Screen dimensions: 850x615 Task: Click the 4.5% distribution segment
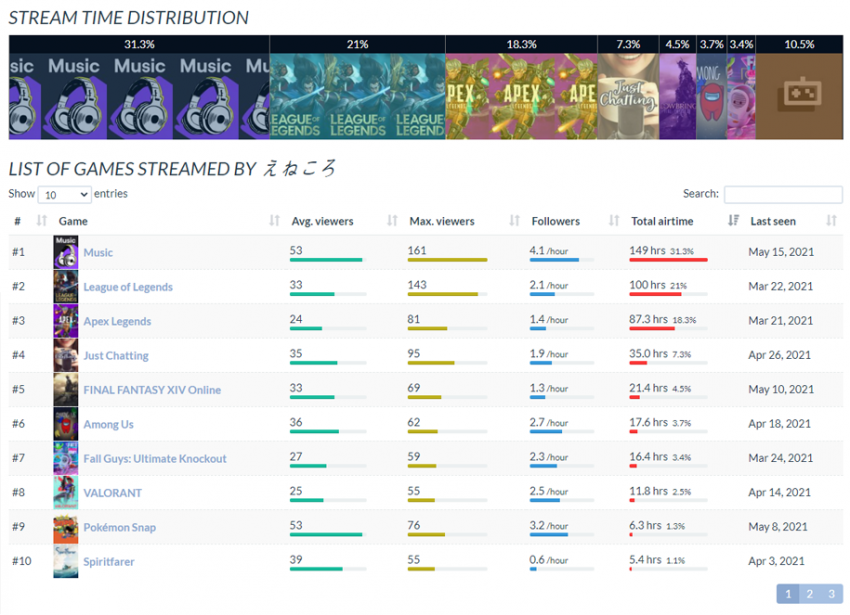(678, 87)
